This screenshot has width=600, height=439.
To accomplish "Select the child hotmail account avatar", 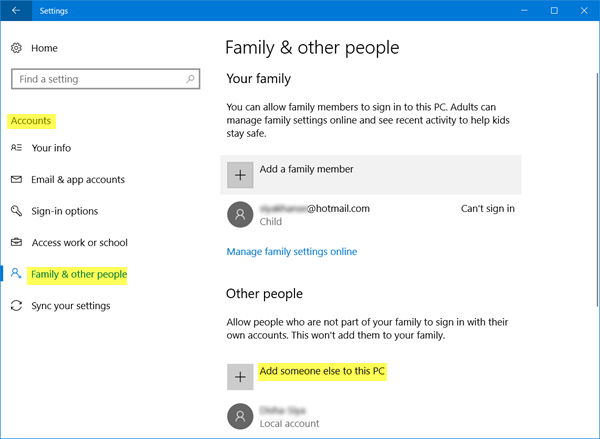I will pos(240,215).
